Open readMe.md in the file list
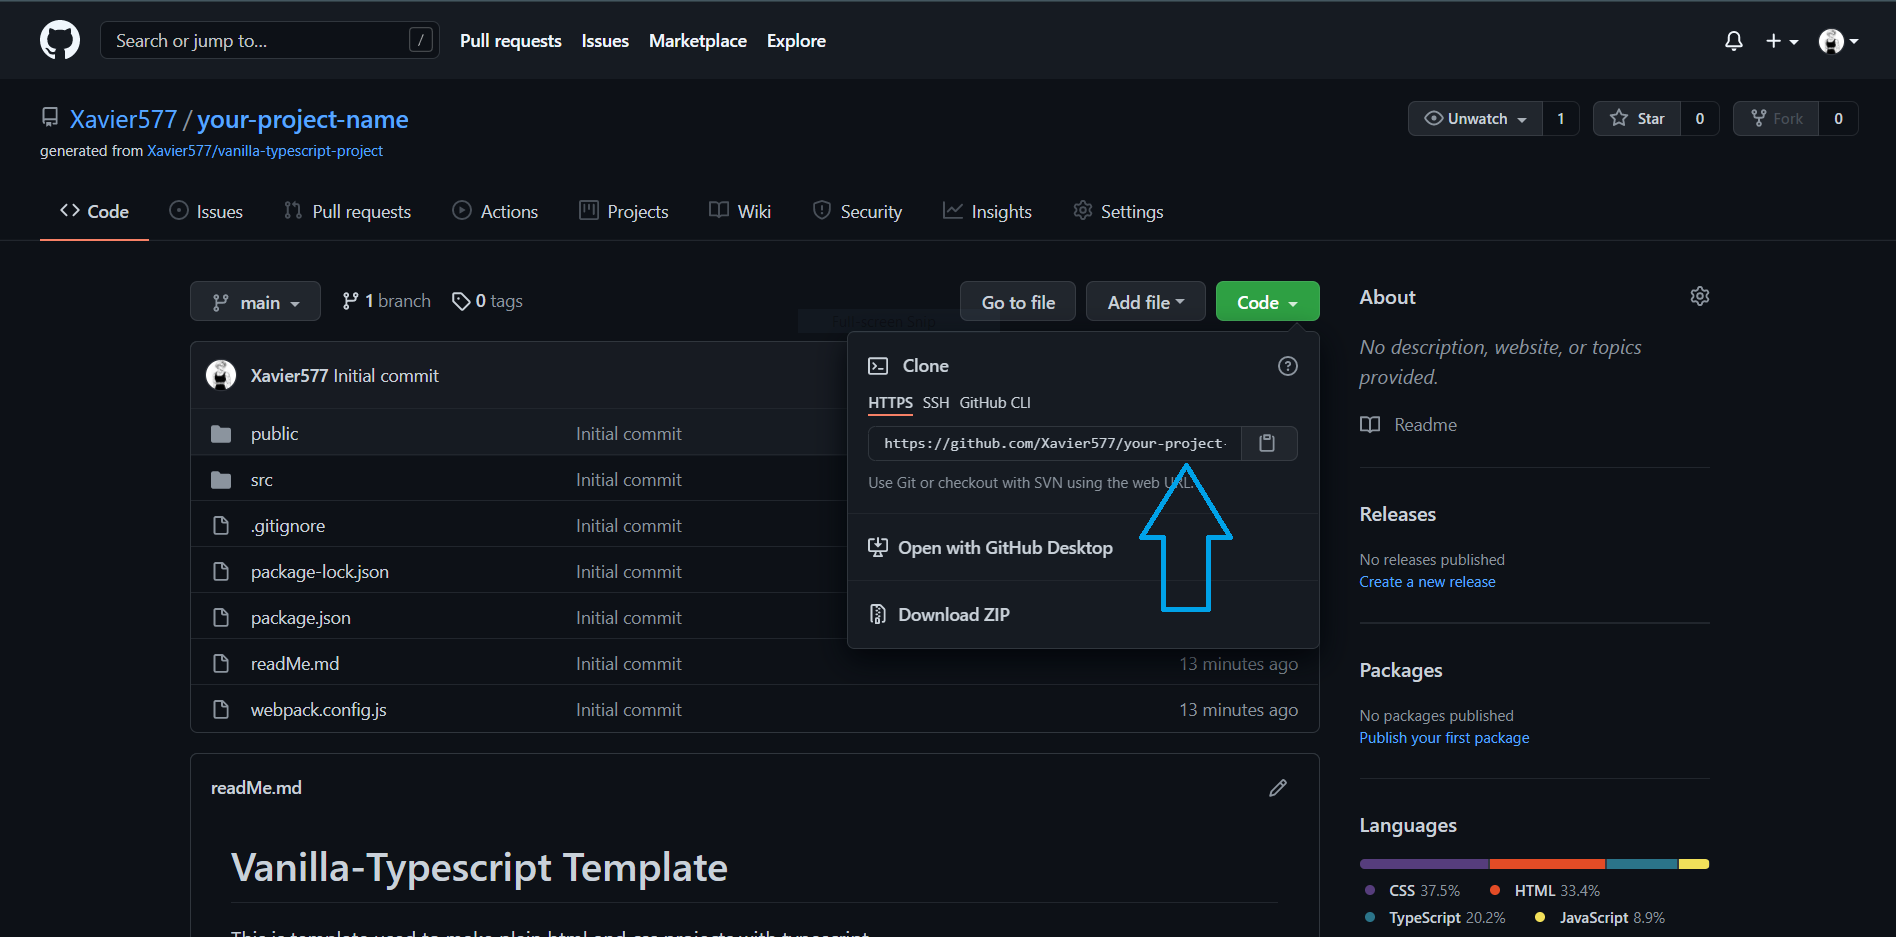This screenshot has width=1896, height=937. 295,664
